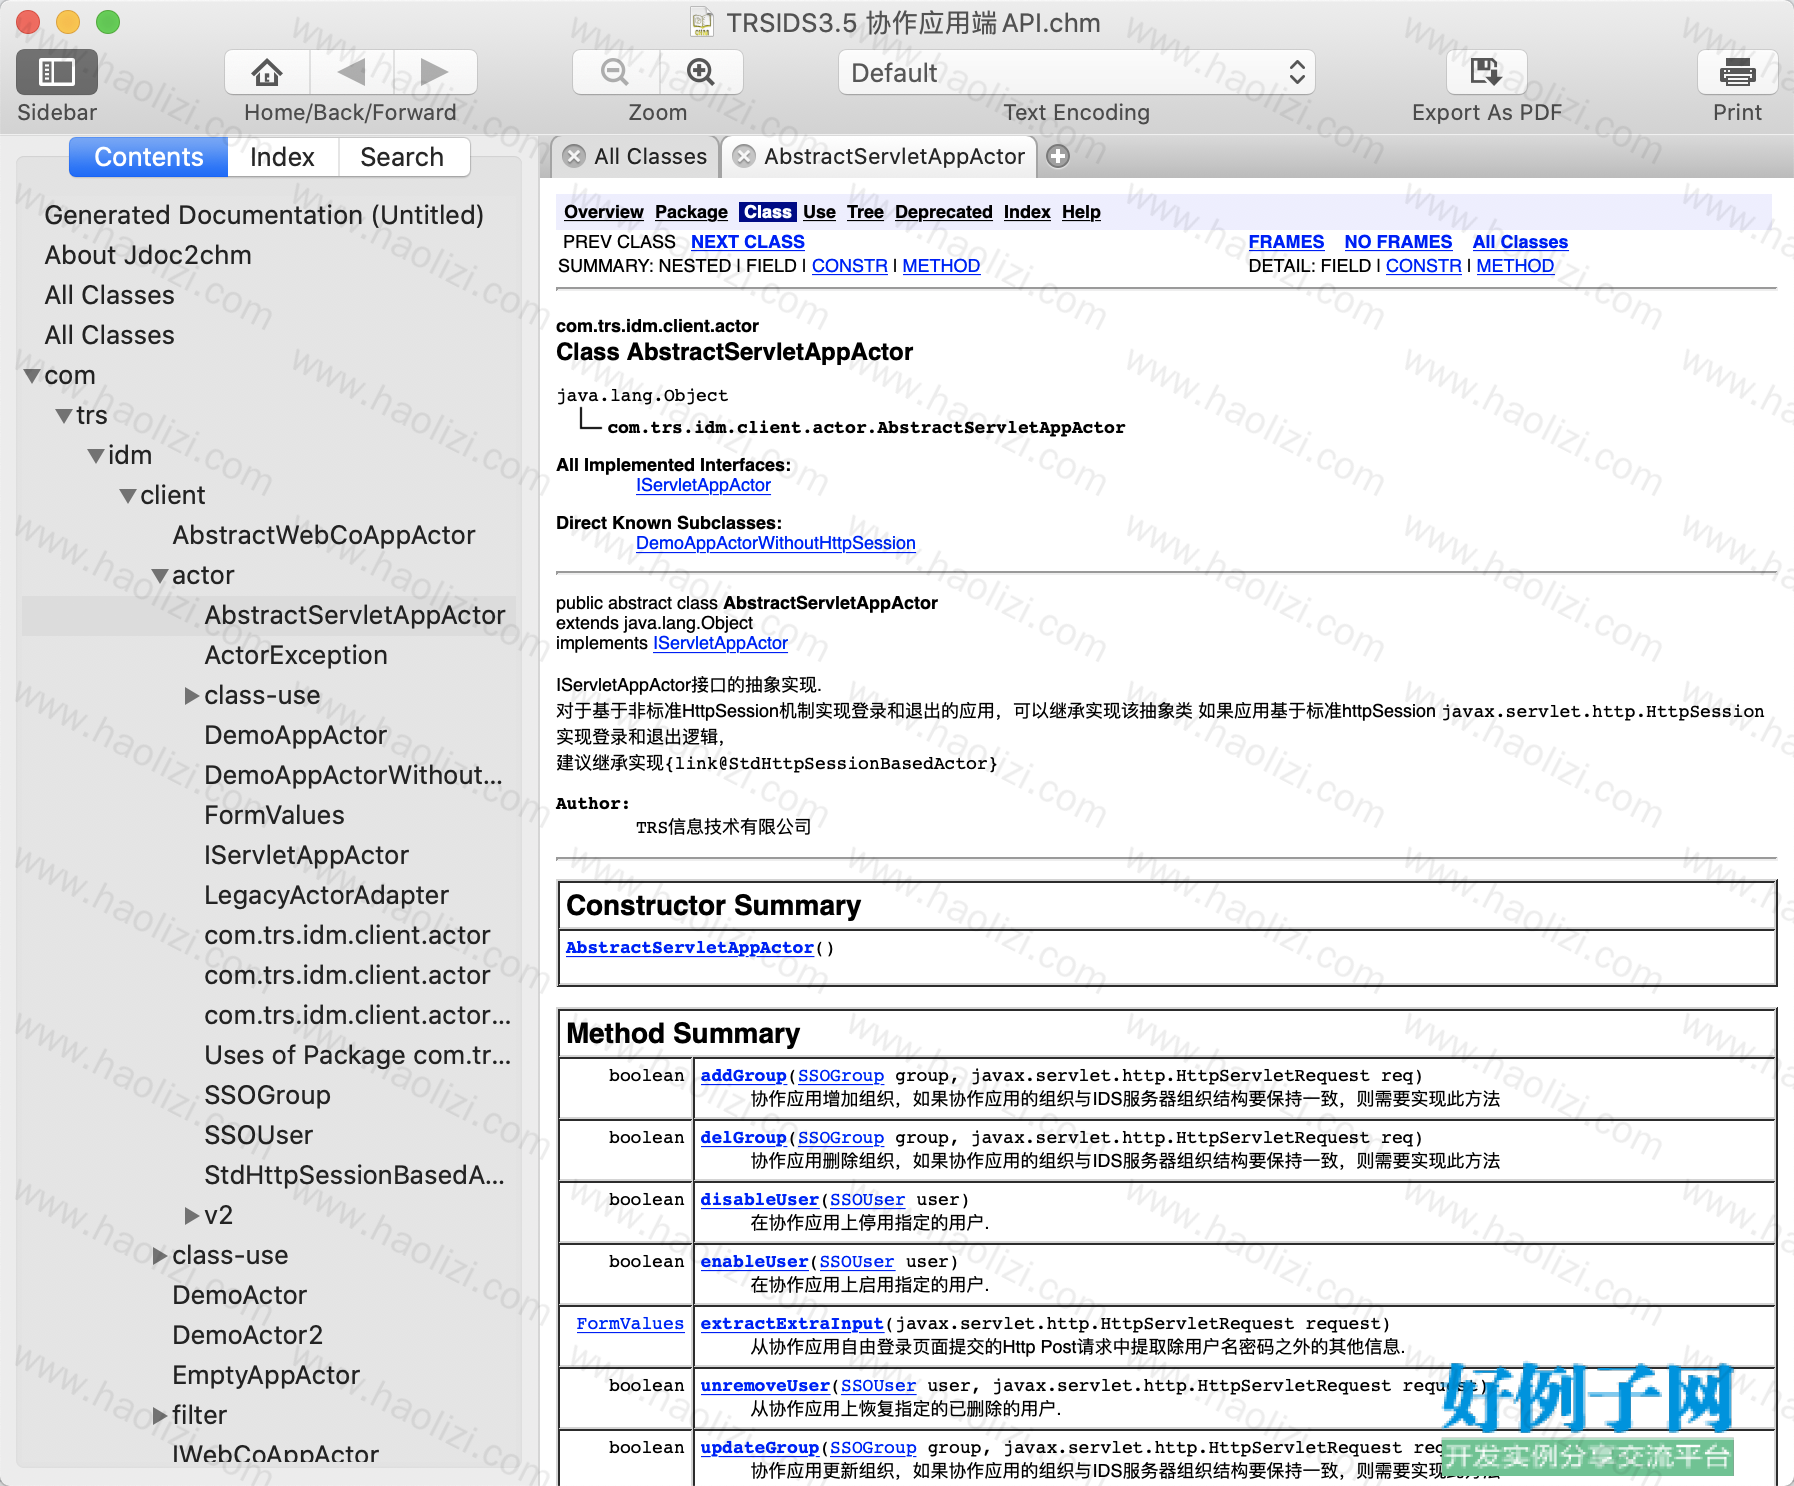The image size is (1794, 1486).
Task: Select DemoAppActor in the tree
Action: 296,736
